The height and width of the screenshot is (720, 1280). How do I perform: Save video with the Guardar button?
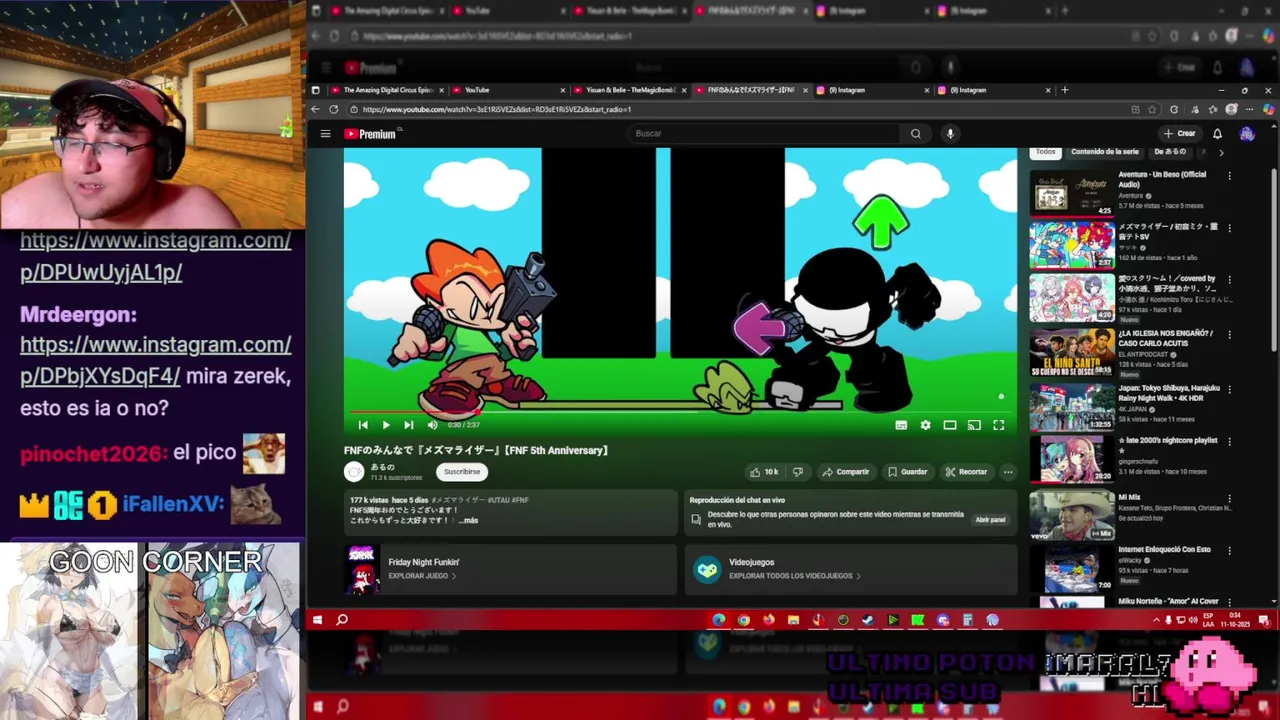pyautogui.click(x=907, y=472)
